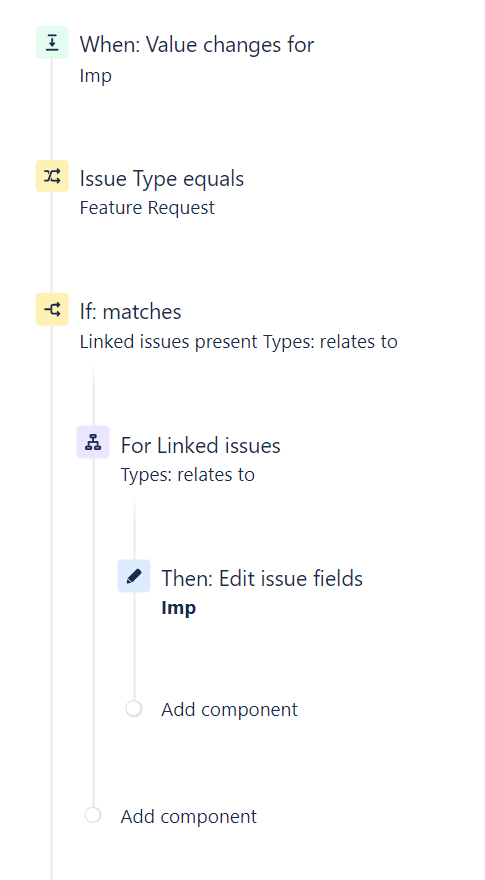485x880 pixels.
Task: Click the Imp field name under the trigger
Action: tap(95, 76)
